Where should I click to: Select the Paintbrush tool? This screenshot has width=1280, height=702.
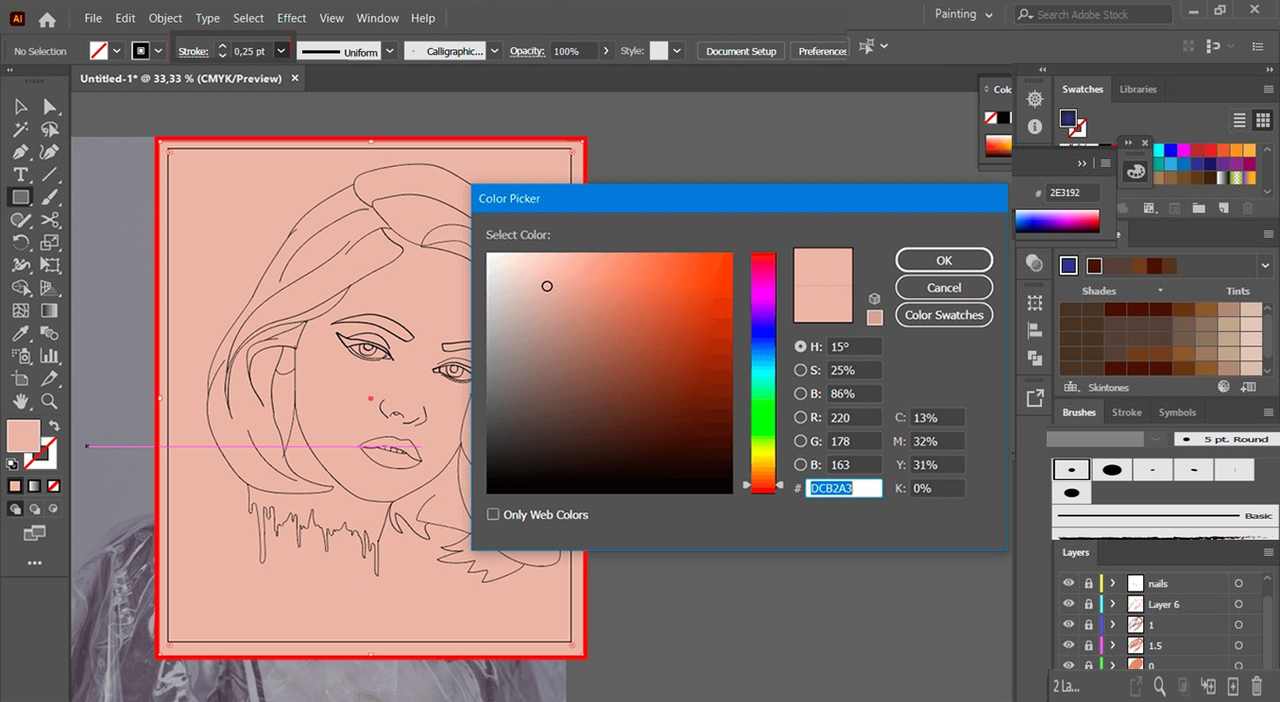tap(50, 197)
